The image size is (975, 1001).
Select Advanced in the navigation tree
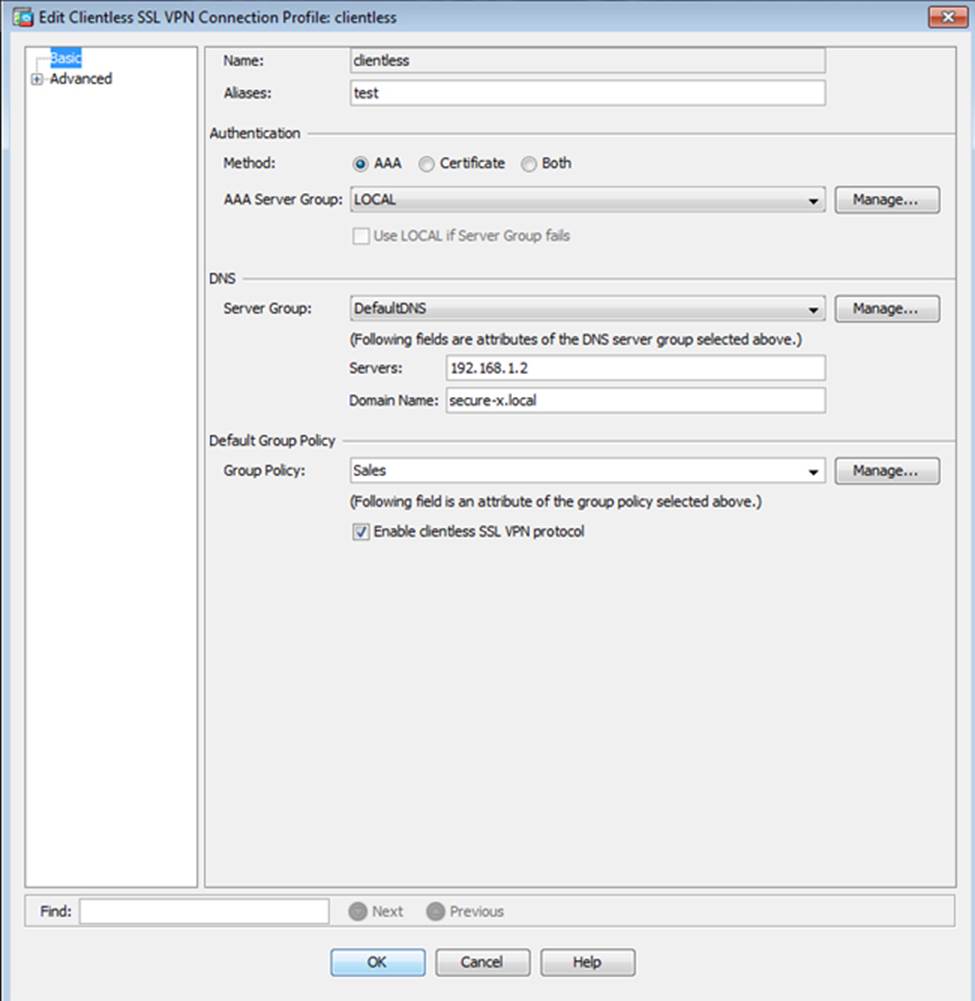[x=81, y=79]
